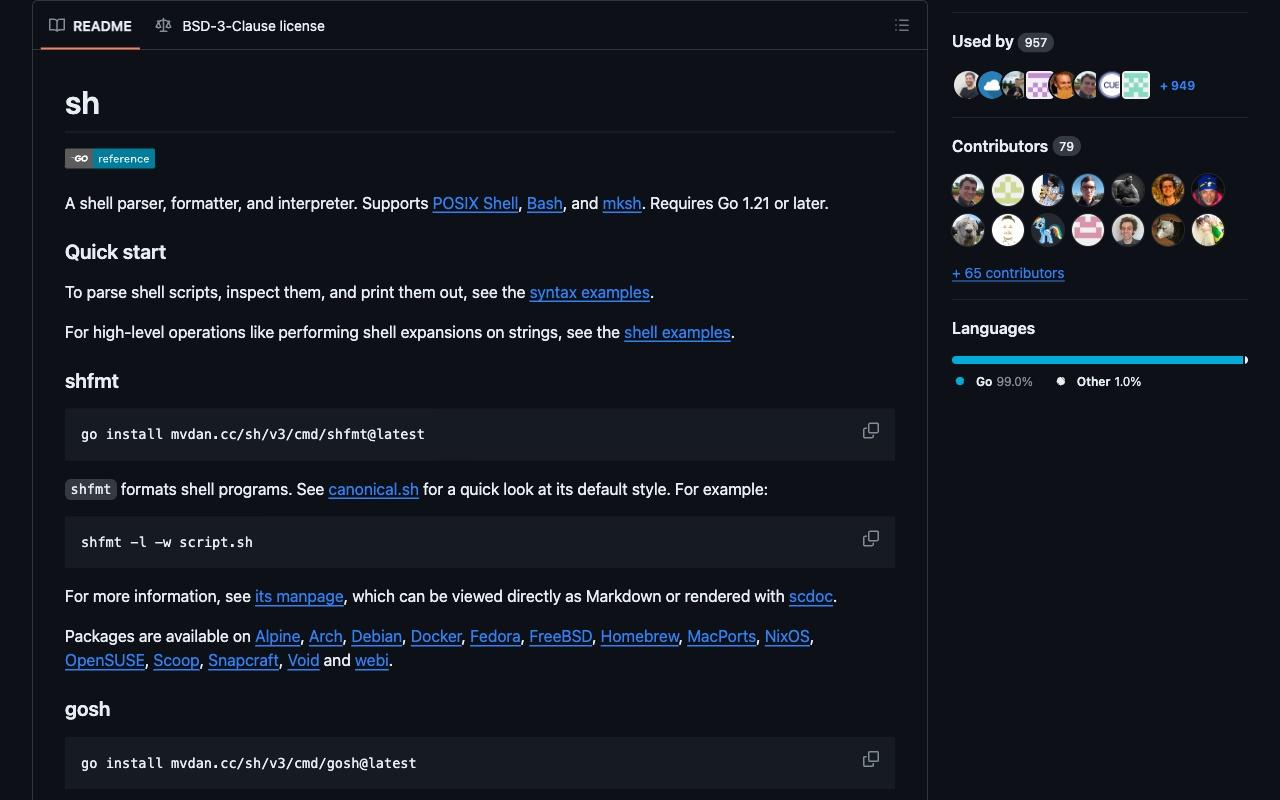The image size is (1280, 800).
Task: Open the Homebrew package link
Action: pos(640,636)
